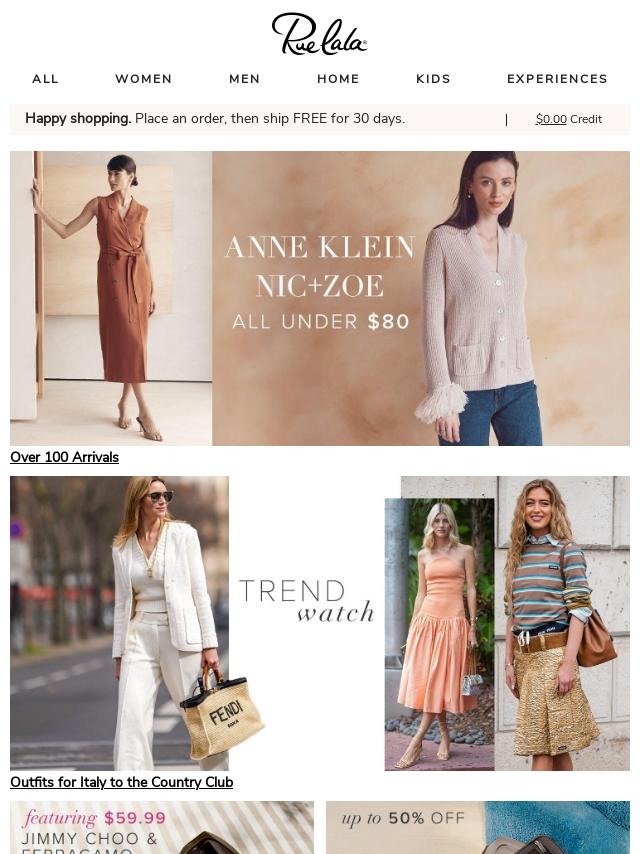Click the striped sweater gold skirt photo
Viewport: 640px width, 854px height.
[563, 623]
